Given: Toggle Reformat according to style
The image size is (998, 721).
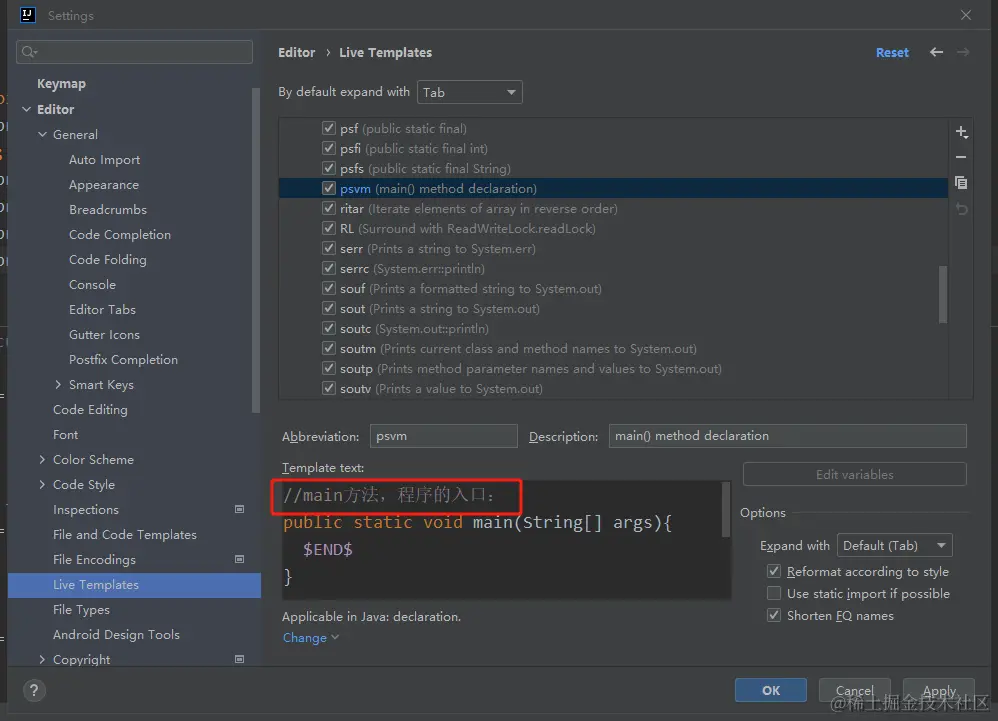Looking at the screenshot, I should tap(774, 571).
